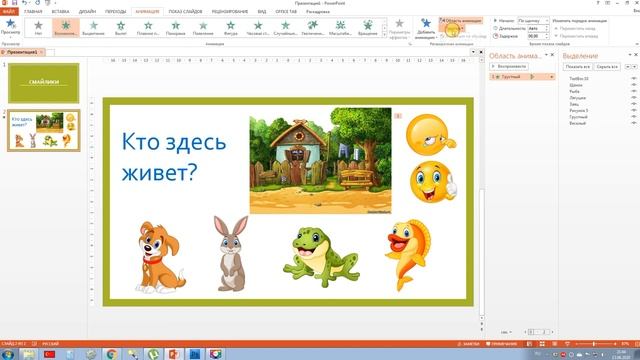This screenshot has width=640, height=360.
Task: Click the Redo icon in quick access toolbar
Action: (38, 3)
